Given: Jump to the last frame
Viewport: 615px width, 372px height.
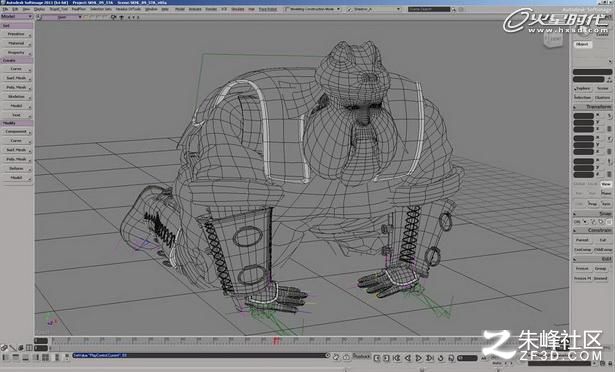Looking at the screenshot, I should pyautogui.click(x=429, y=358).
